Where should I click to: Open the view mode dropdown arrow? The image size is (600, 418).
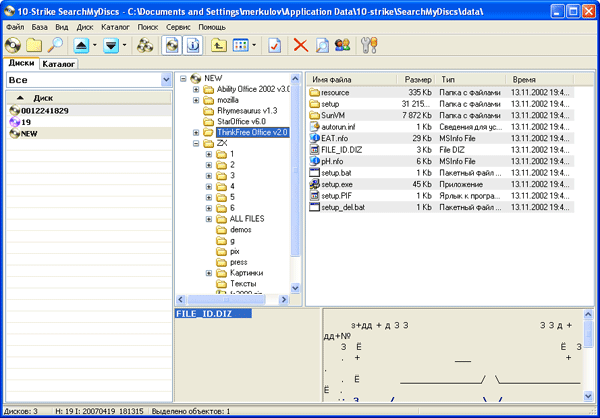(254, 45)
